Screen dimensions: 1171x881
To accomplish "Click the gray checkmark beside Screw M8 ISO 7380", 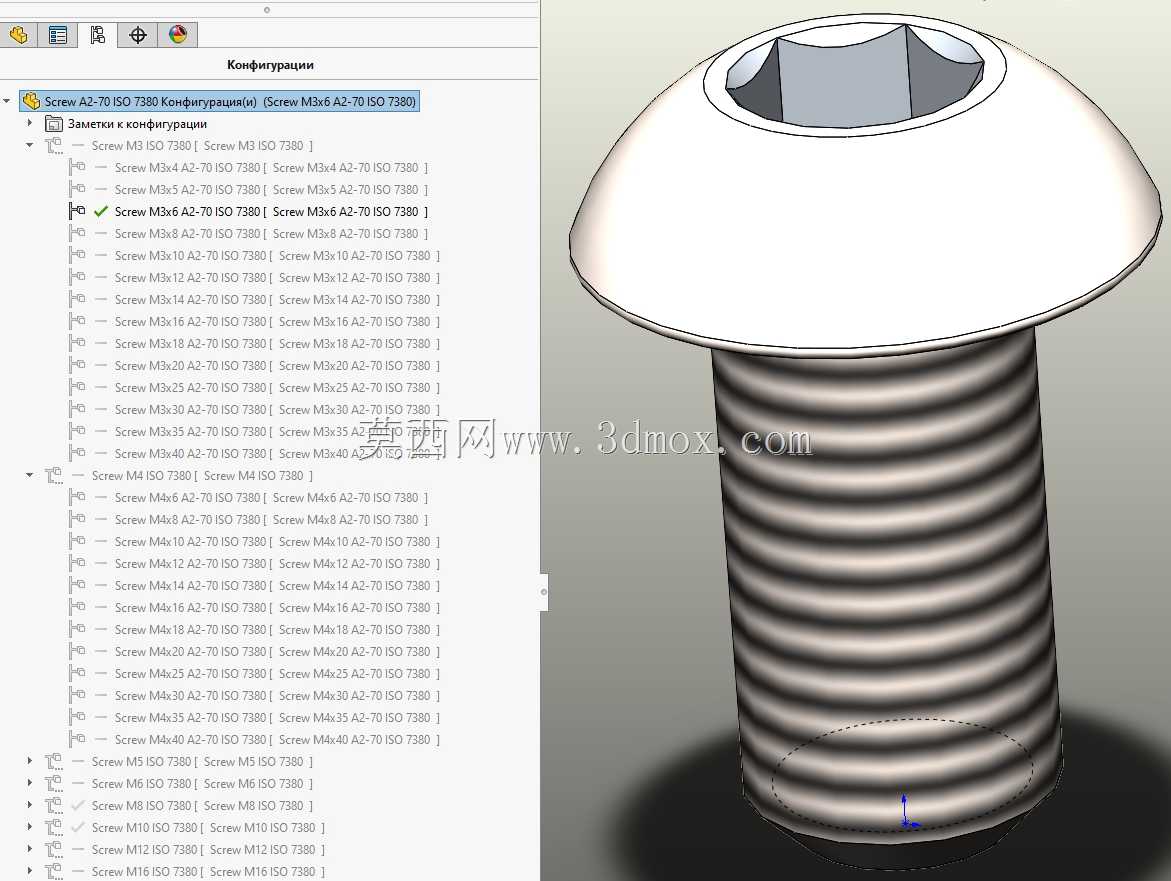I will pyautogui.click(x=78, y=806).
